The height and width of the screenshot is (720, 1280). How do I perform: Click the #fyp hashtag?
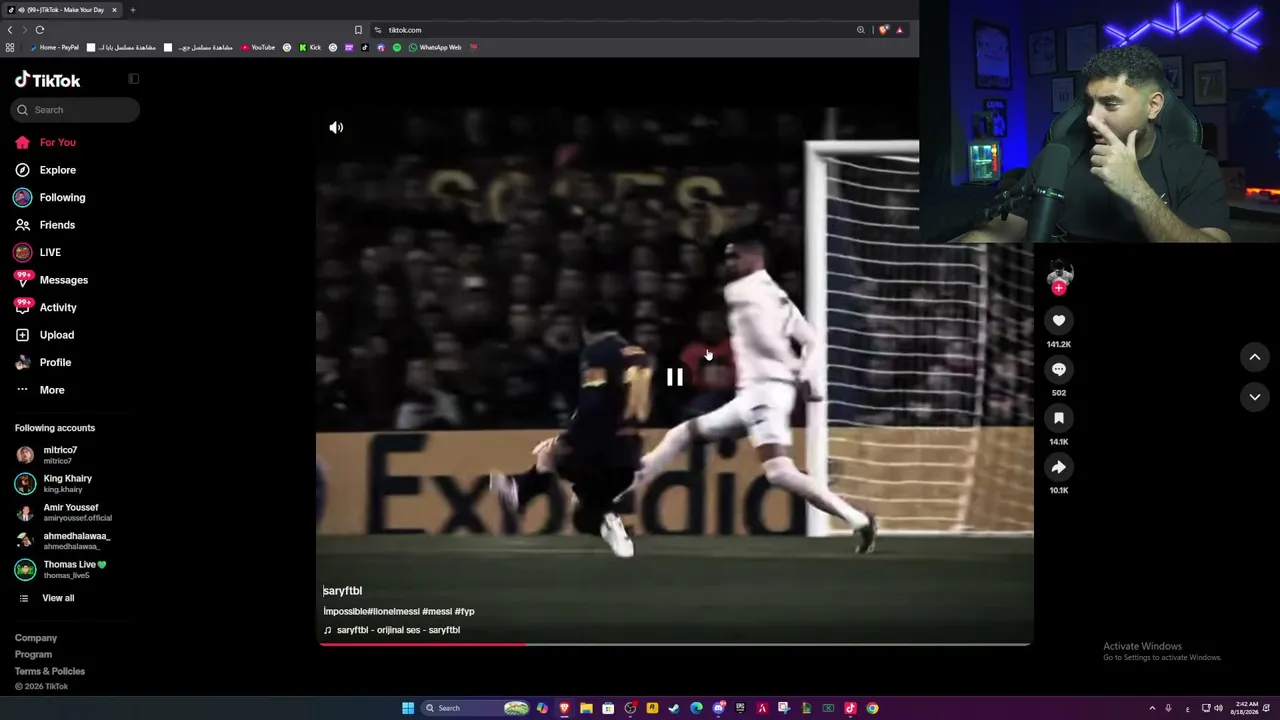(465, 611)
